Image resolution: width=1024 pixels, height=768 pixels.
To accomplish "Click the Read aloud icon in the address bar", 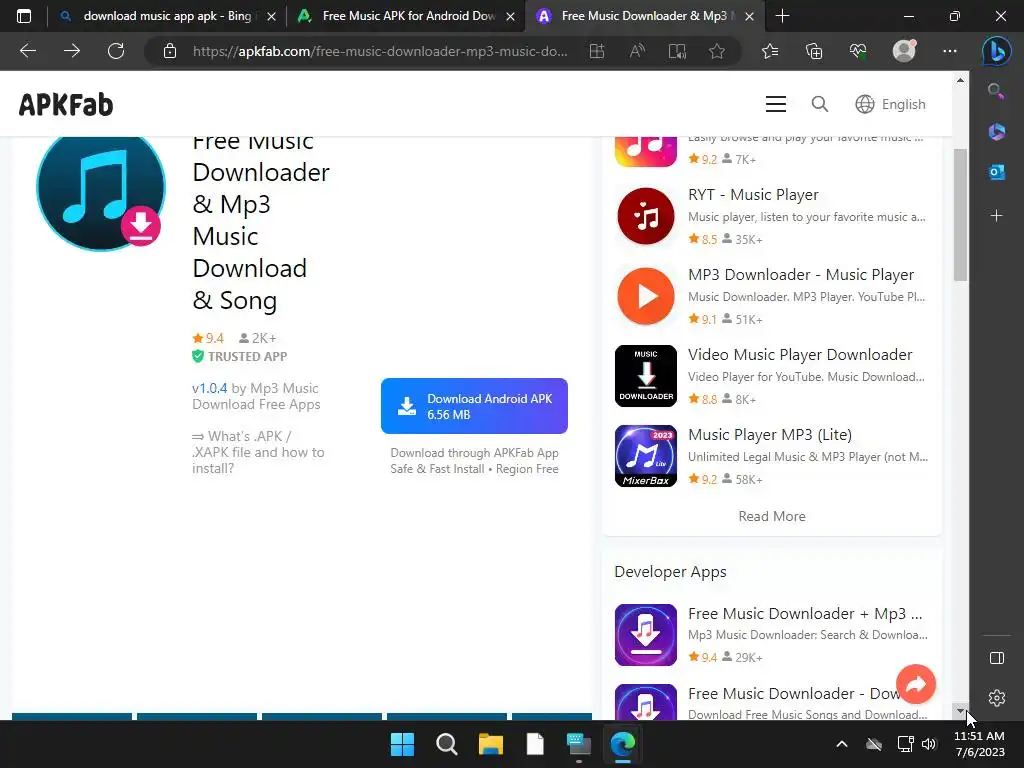I will [x=637, y=51].
